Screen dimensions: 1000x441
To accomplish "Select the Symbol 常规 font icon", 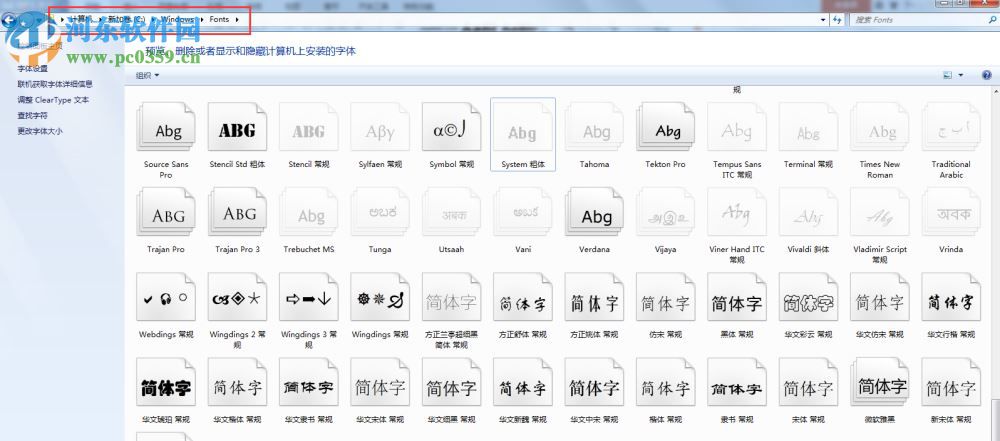I will click(x=452, y=127).
